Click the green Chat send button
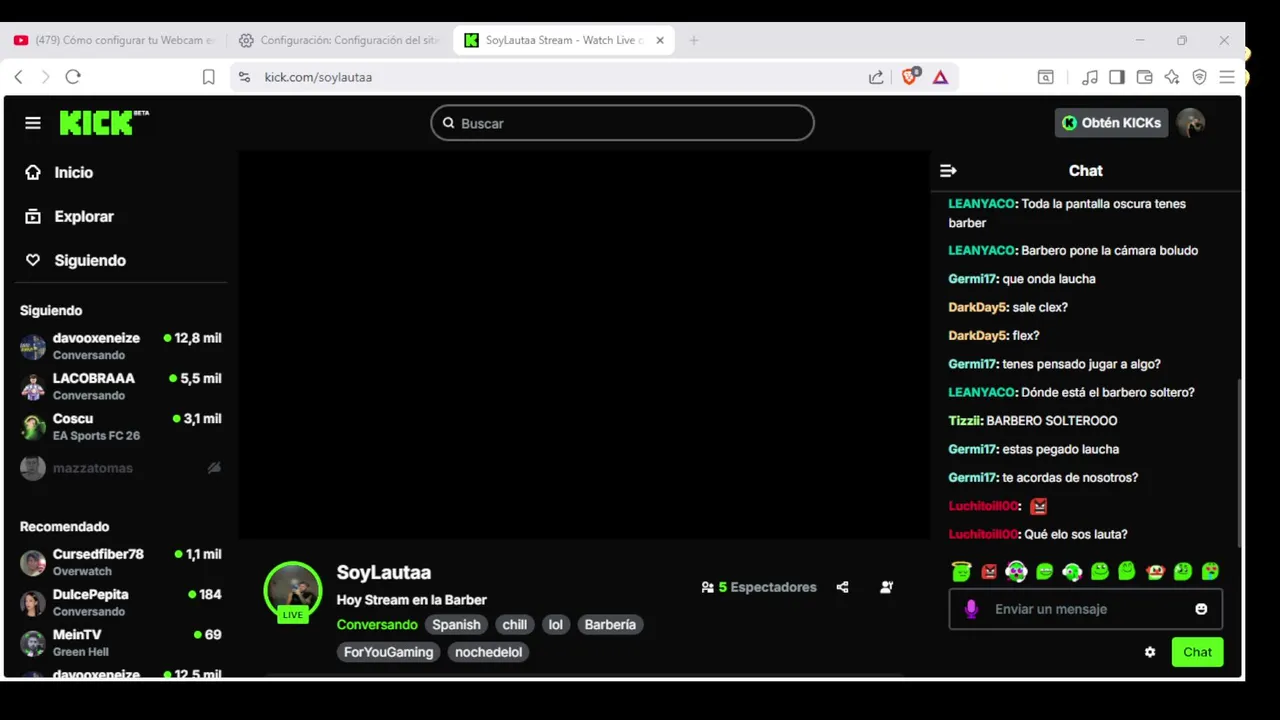 pos(1197,652)
